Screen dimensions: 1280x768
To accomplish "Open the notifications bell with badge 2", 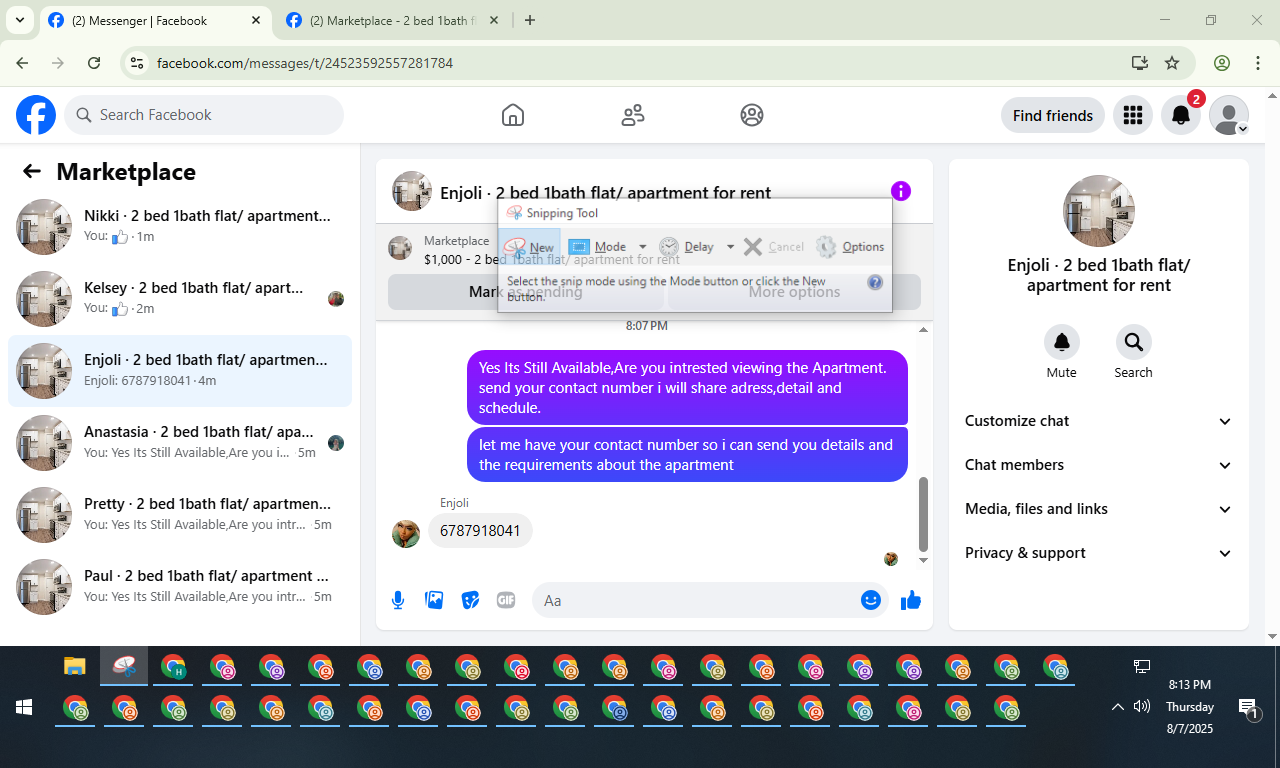I will click(1181, 115).
